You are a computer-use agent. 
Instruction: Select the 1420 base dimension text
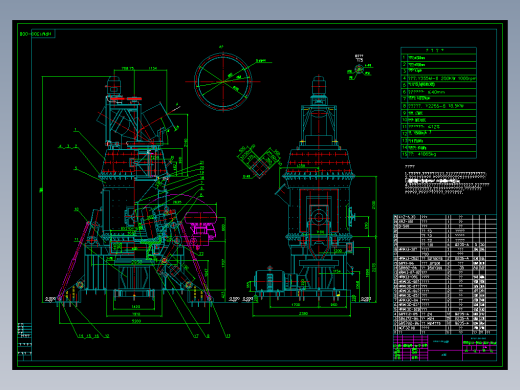pos(136,306)
